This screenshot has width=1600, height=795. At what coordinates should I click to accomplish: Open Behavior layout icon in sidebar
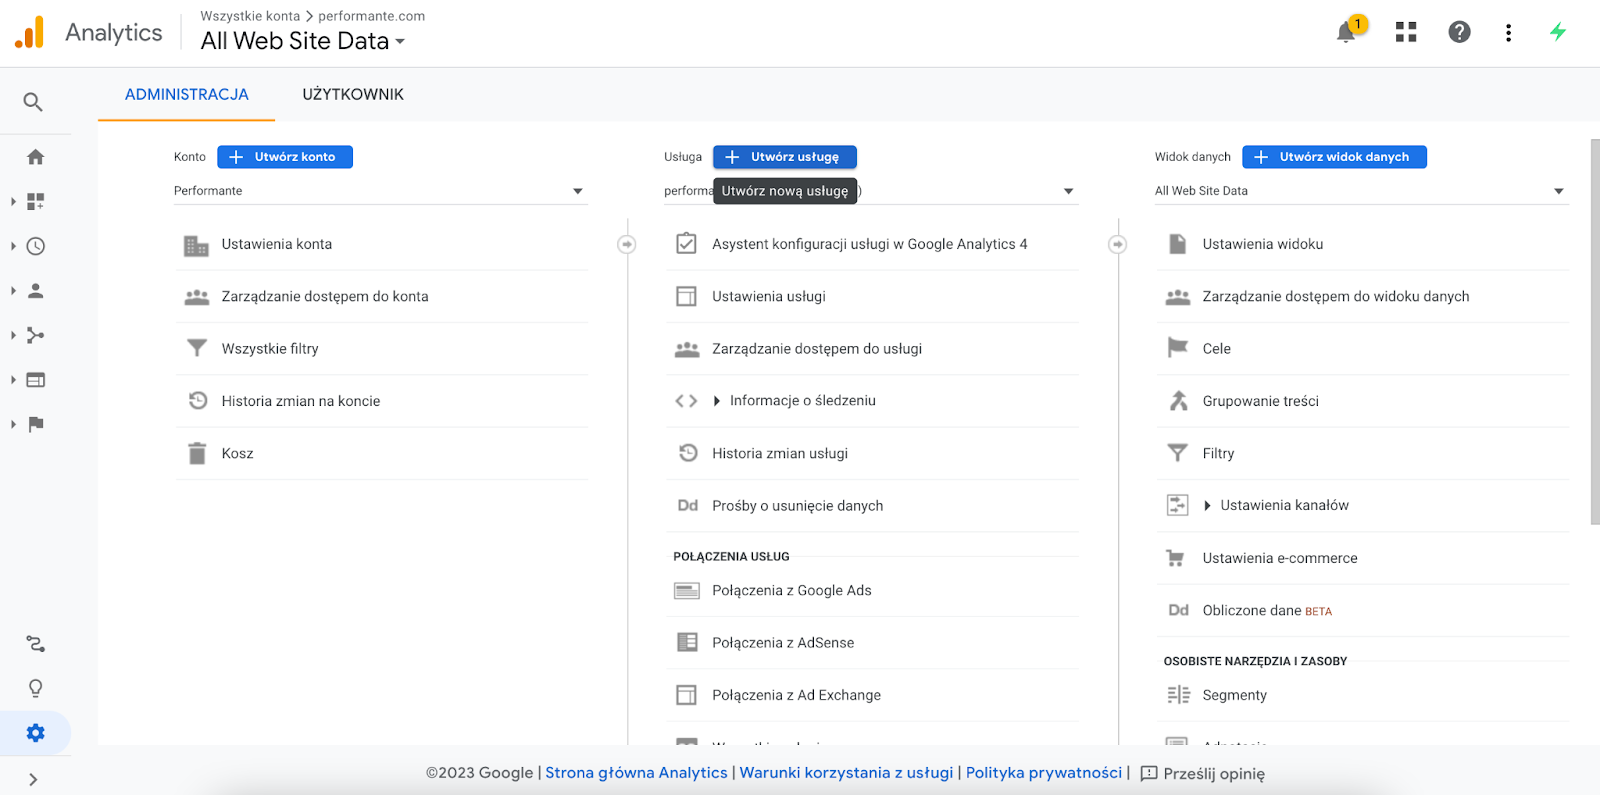coord(36,380)
